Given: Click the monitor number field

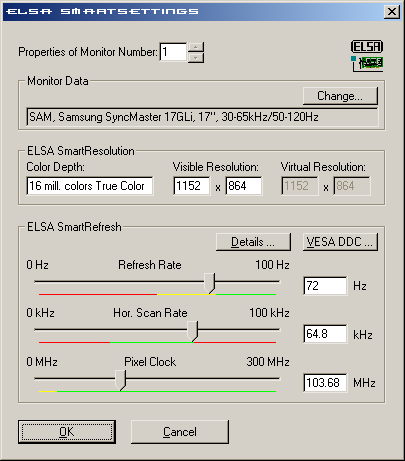Looking at the screenshot, I should (x=173, y=52).
